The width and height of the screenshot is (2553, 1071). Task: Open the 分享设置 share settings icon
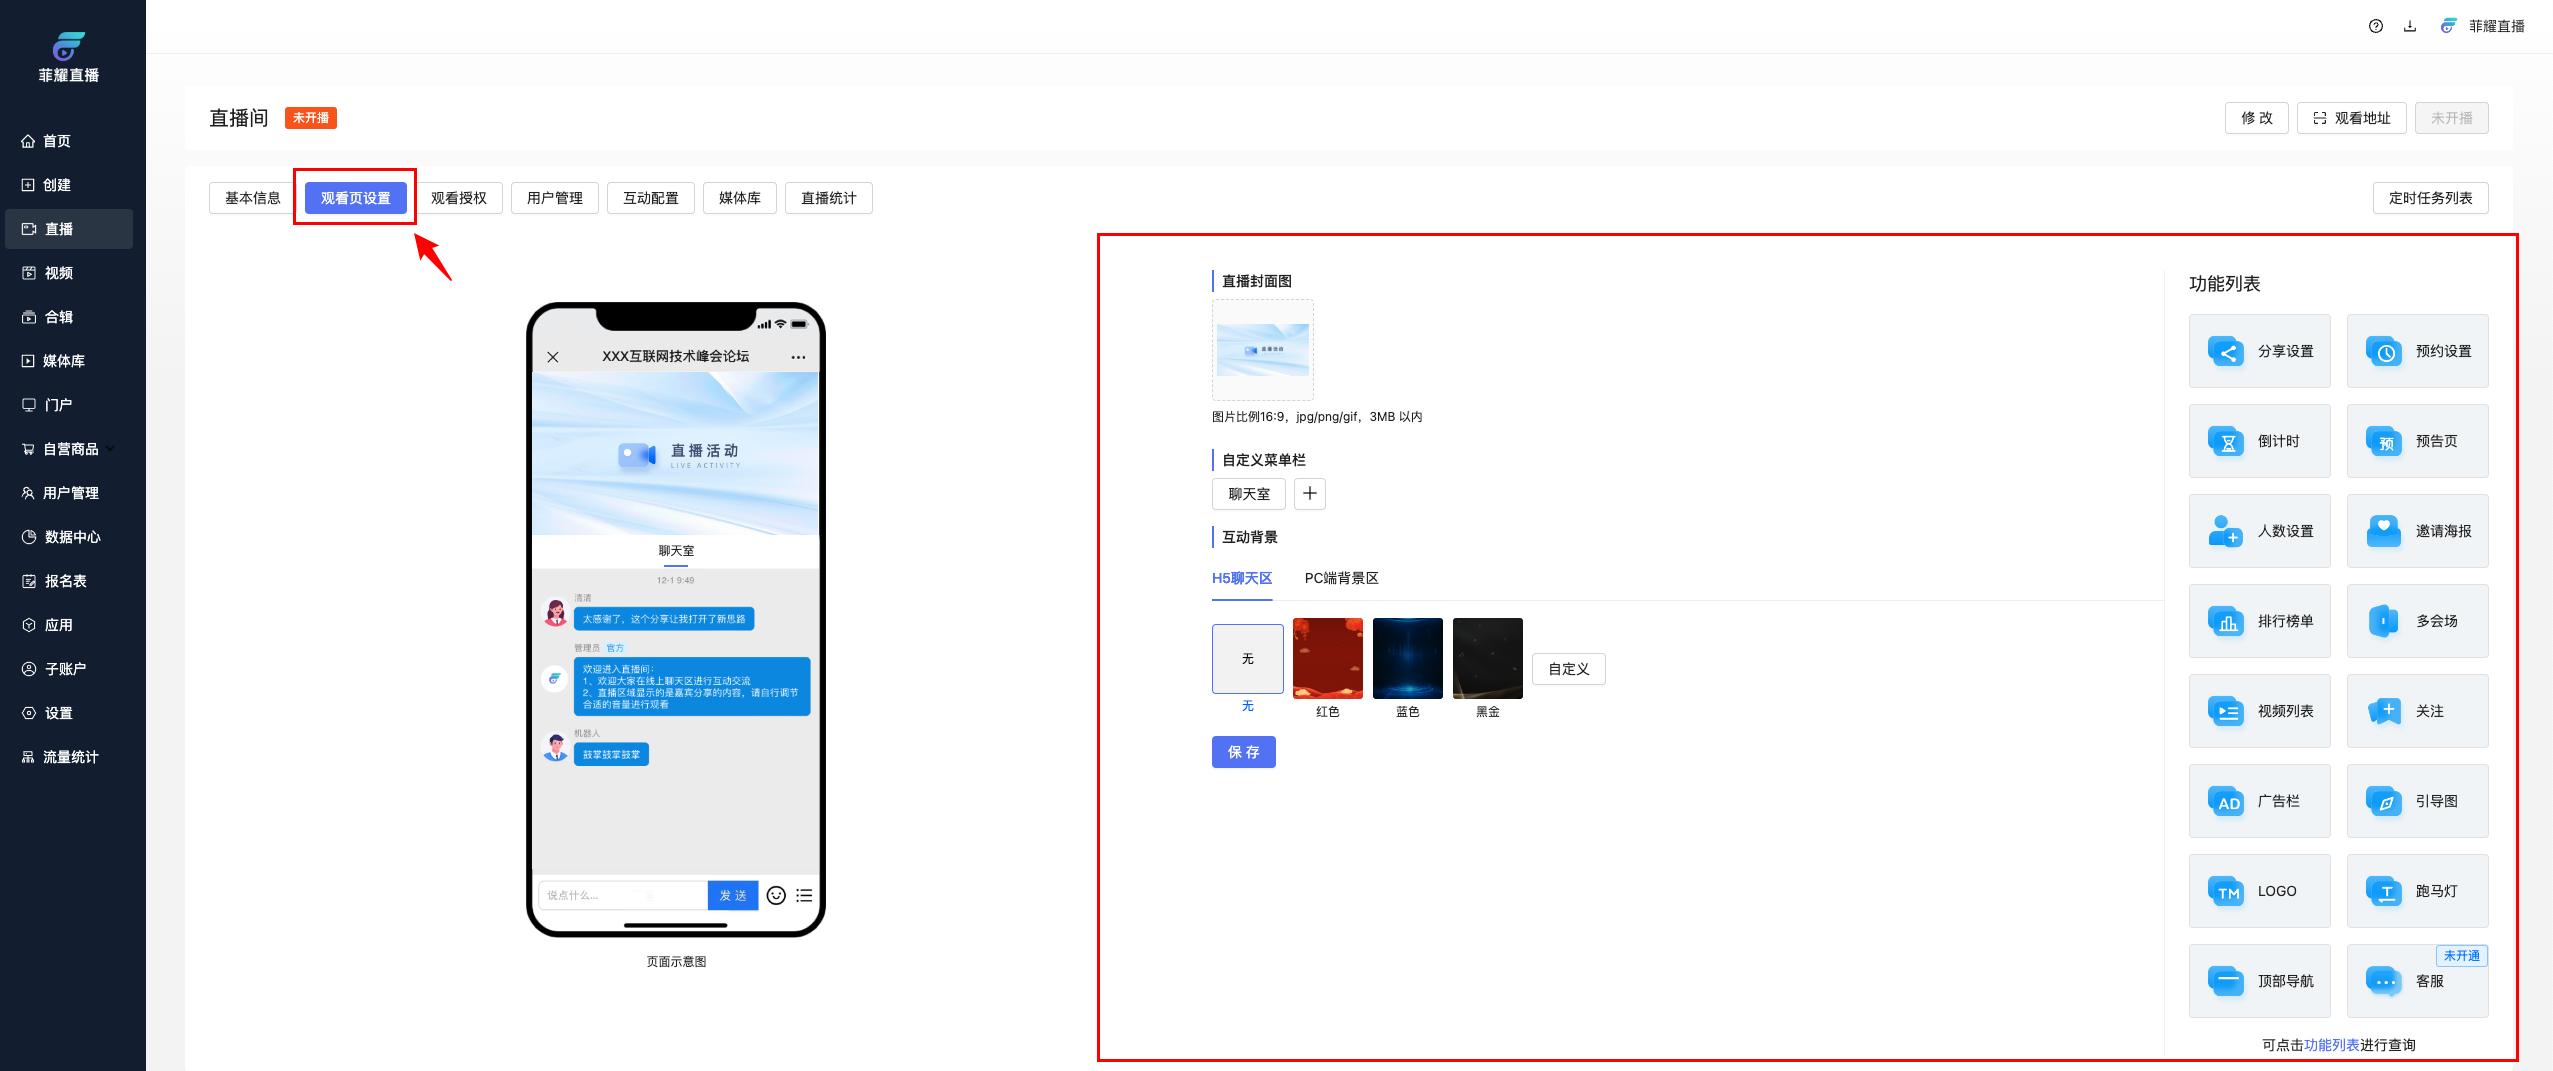[x=2226, y=352]
